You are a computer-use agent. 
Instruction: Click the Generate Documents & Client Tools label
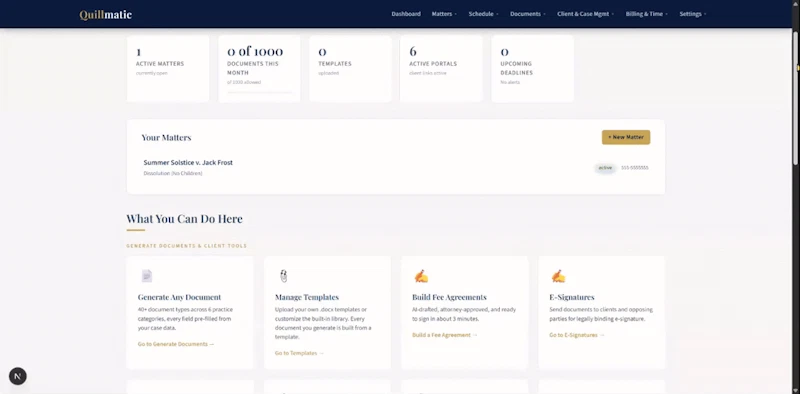(187, 246)
